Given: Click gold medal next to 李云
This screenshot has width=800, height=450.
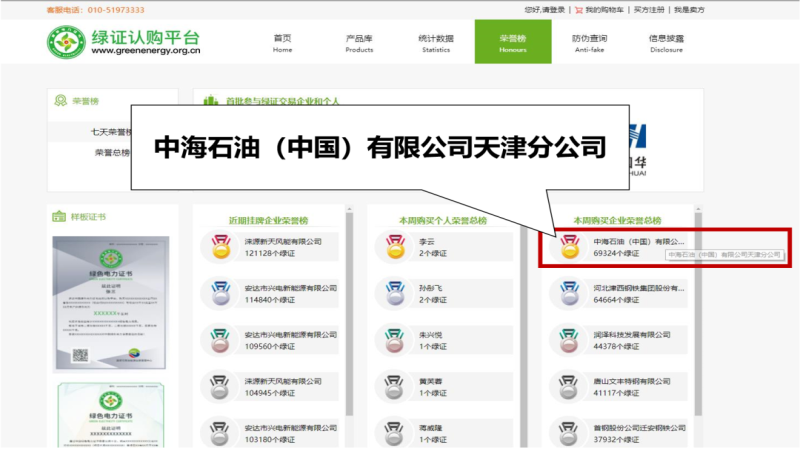Looking at the screenshot, I should click(395, 246).
